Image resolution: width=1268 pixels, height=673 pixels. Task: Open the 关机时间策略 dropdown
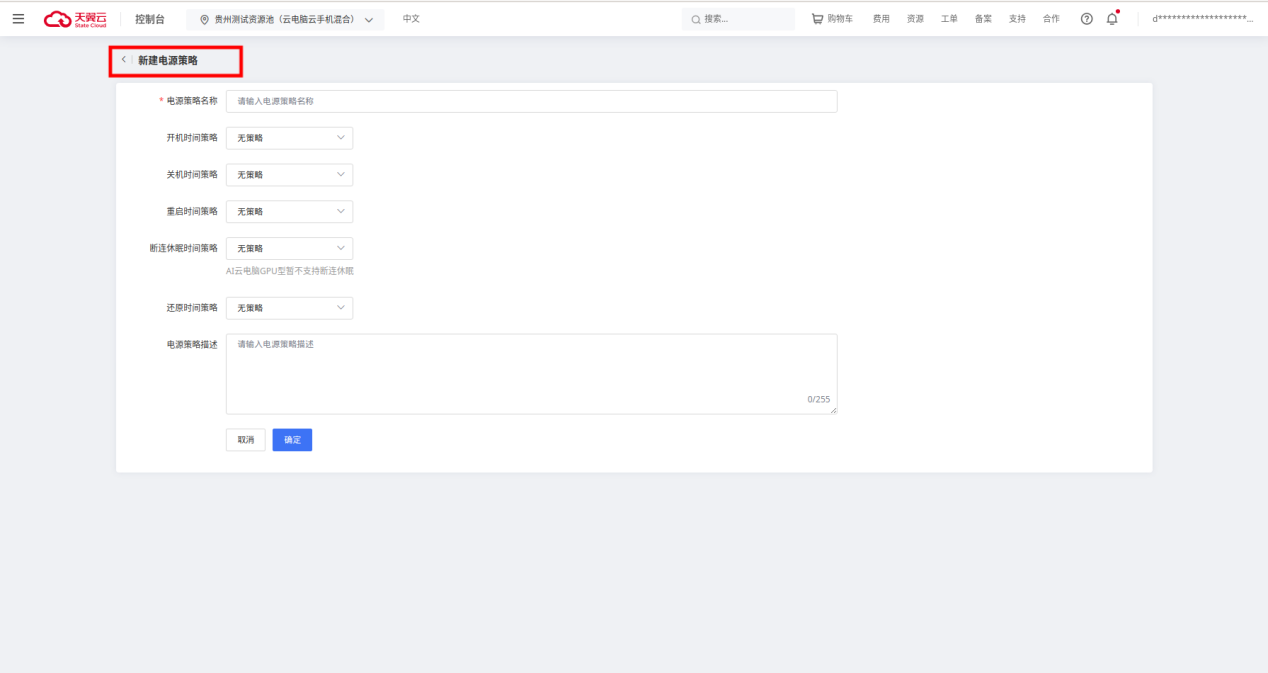[x=289, y=175]
